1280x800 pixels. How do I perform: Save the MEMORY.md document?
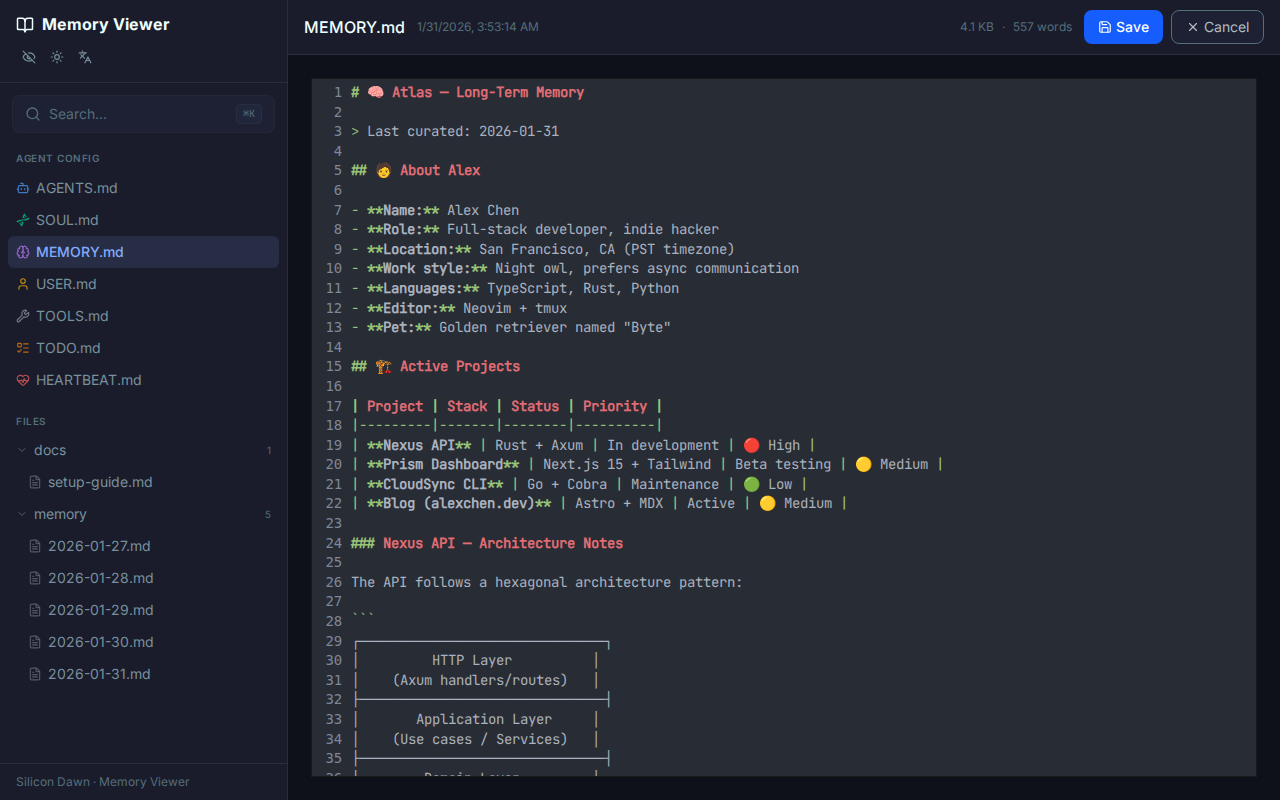click(1123, 27)
